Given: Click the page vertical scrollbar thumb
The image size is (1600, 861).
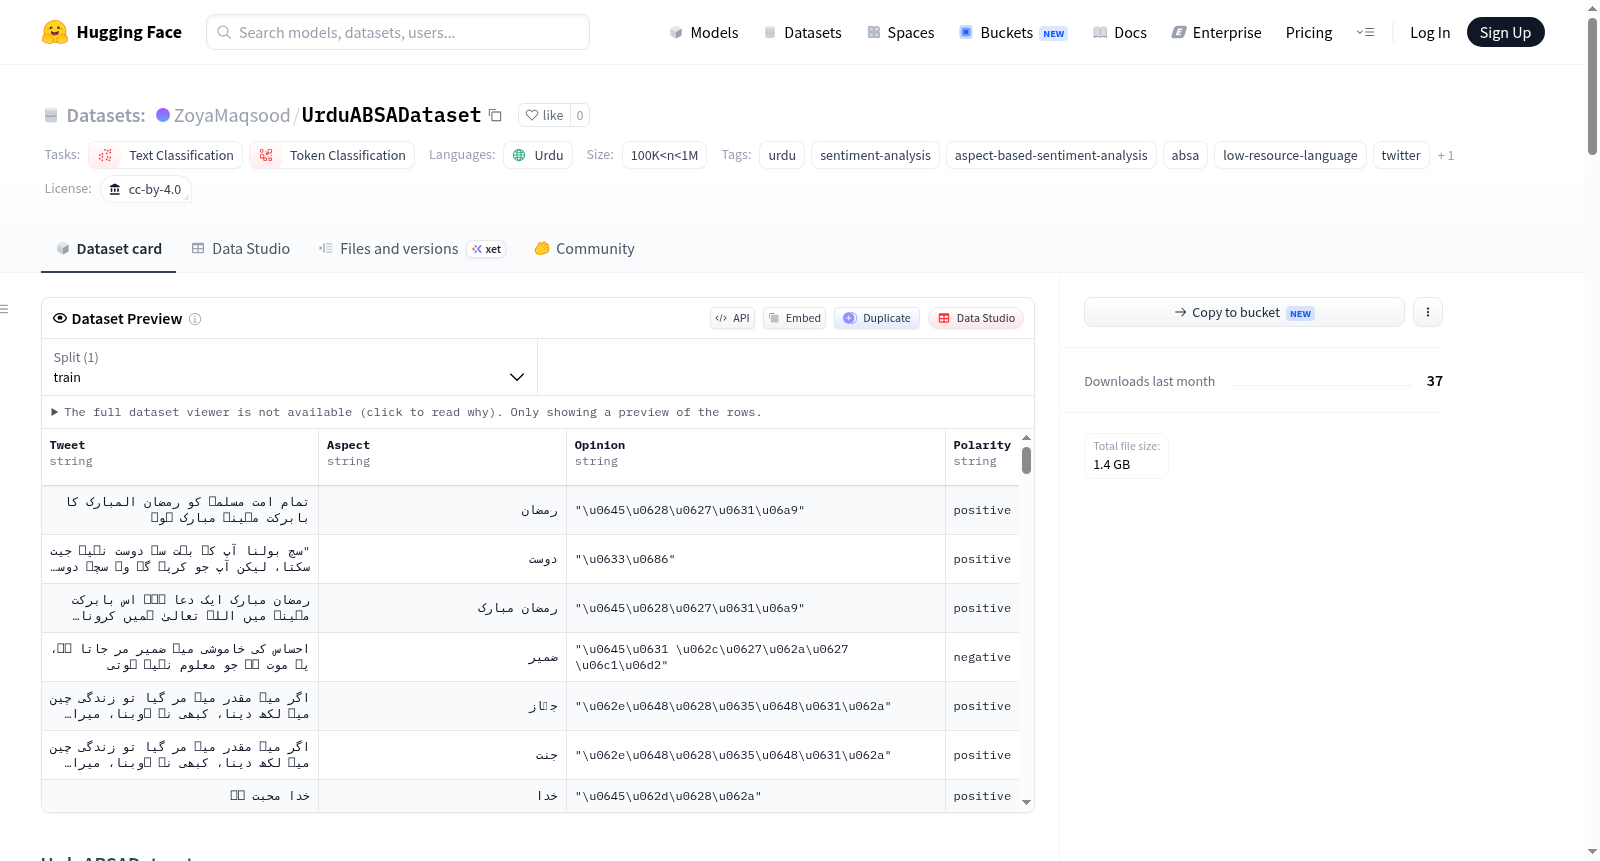Looking at the screenshot, I should coord(1592,86).
